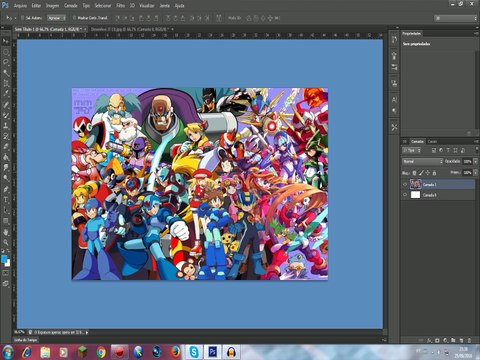Open the Tipo layer filter dropdown
480x360 pixels.
pyautogui.click(x=411, y=150)
